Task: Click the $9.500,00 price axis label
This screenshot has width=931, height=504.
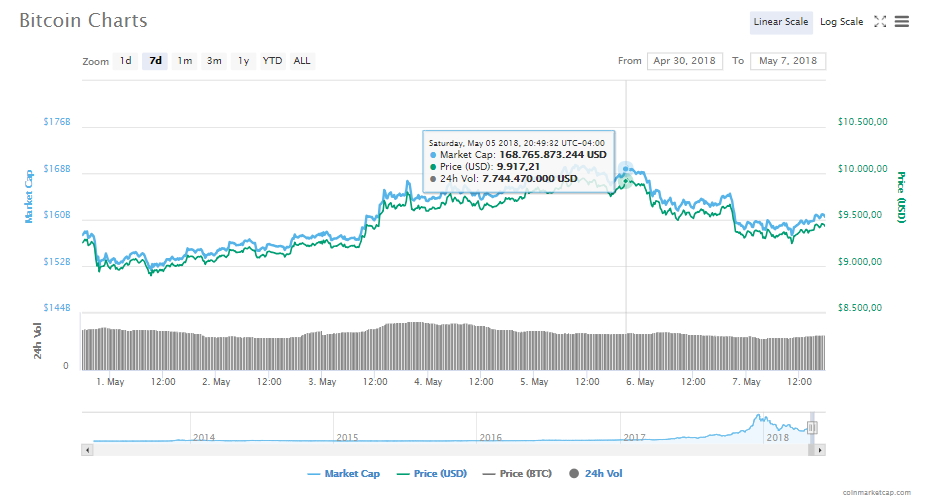Action: 860,215
